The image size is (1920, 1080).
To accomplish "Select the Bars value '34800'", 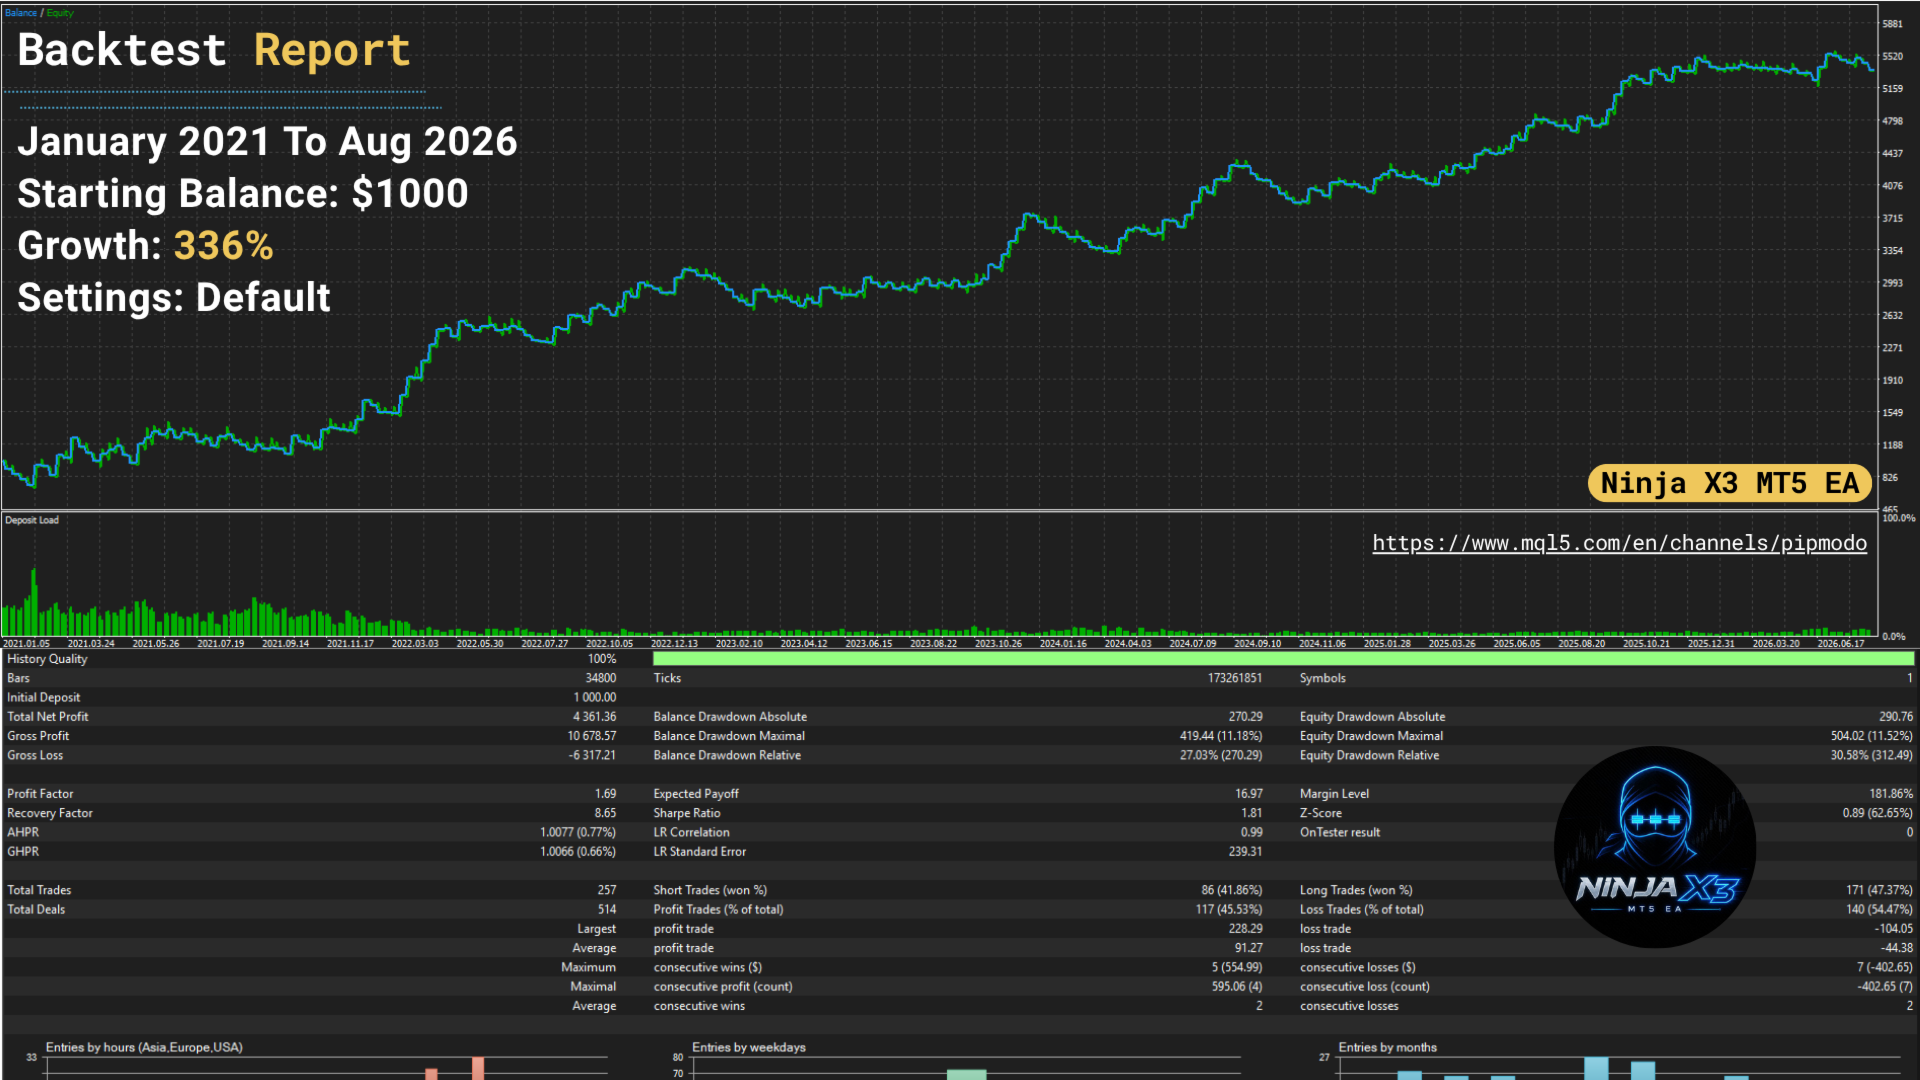I will [x=601, y=678].
